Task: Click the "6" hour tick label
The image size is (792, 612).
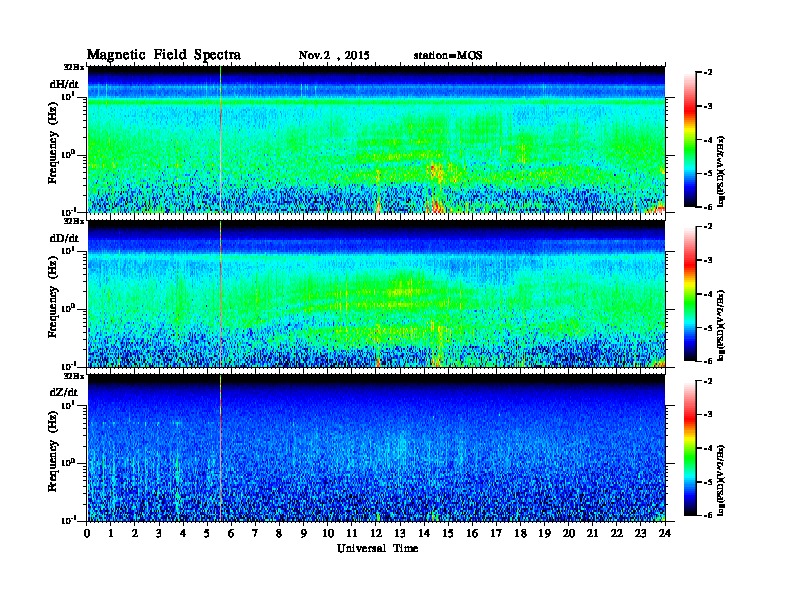Action: tap(231, 534)
